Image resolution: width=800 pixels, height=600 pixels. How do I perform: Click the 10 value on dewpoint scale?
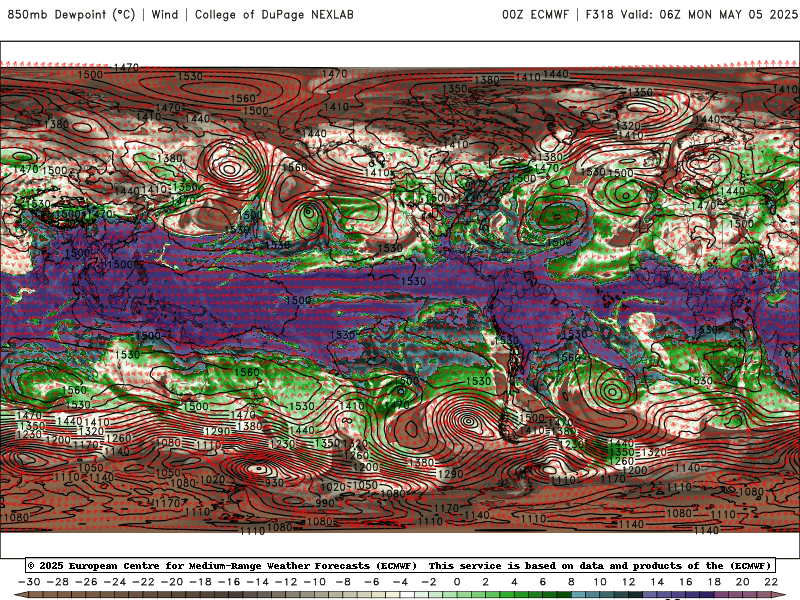pos(600,582)
